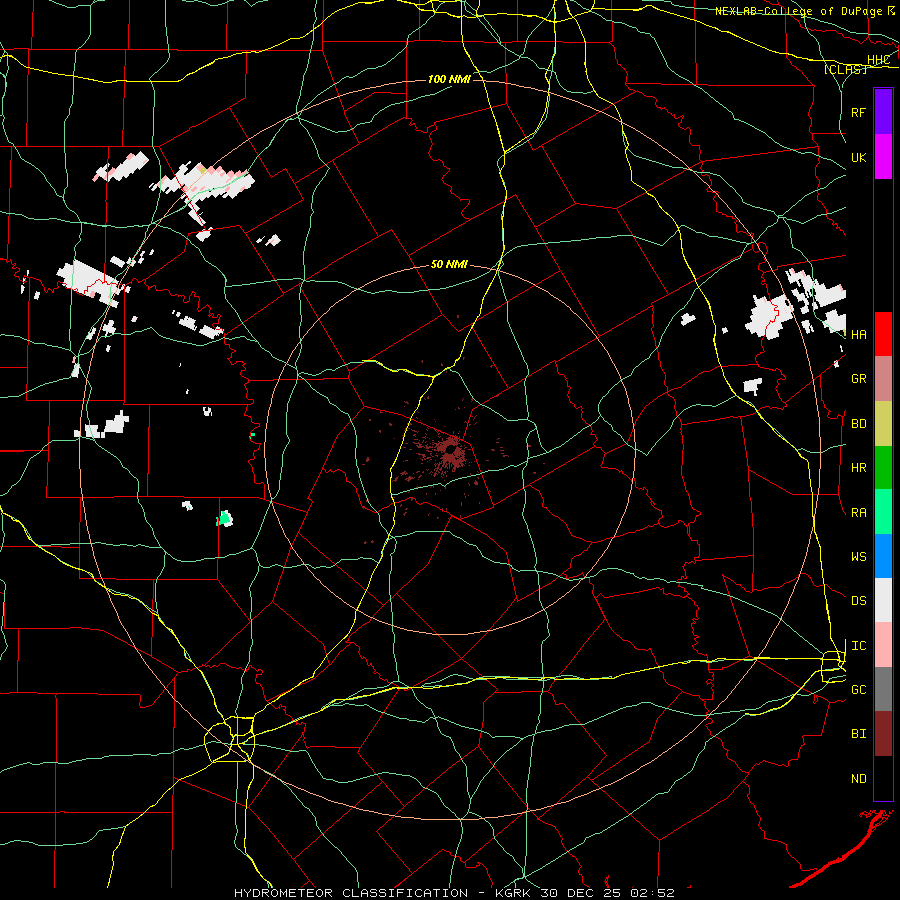
Task: Click the green rain echo southwest of radar
Action: point(225,518)
